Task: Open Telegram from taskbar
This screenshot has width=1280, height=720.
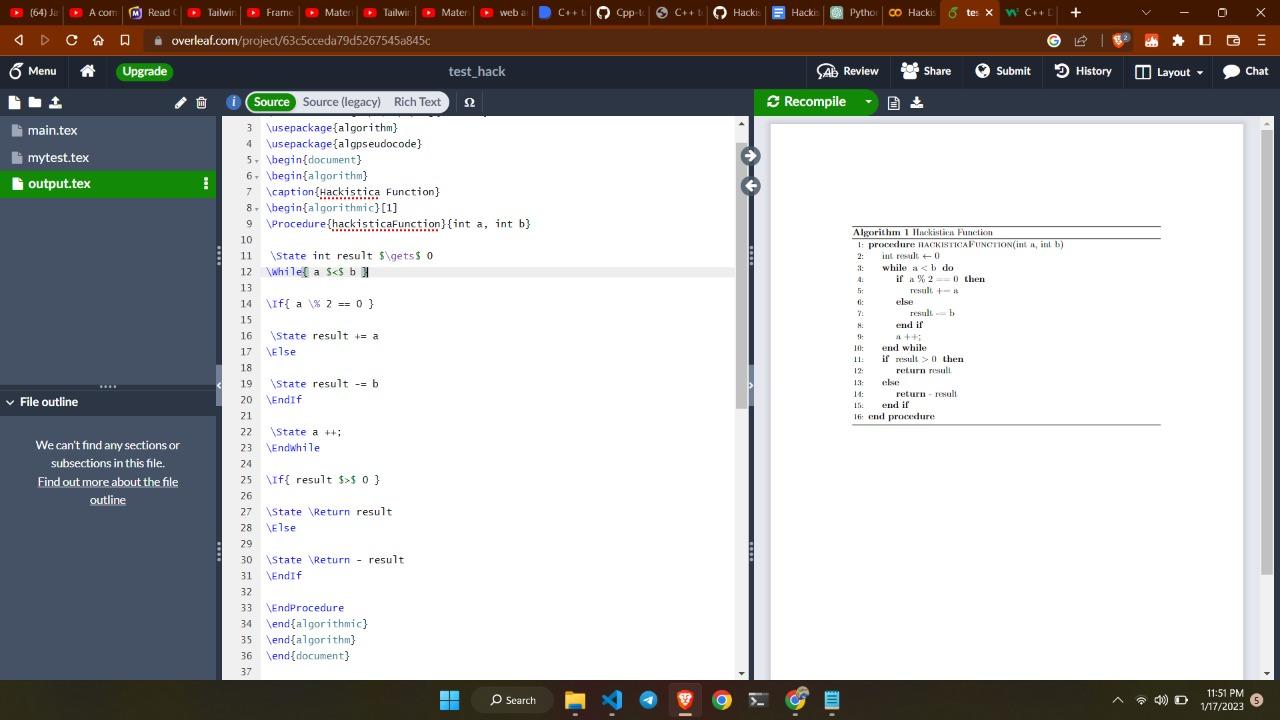Action: click(x=648, y=700)
